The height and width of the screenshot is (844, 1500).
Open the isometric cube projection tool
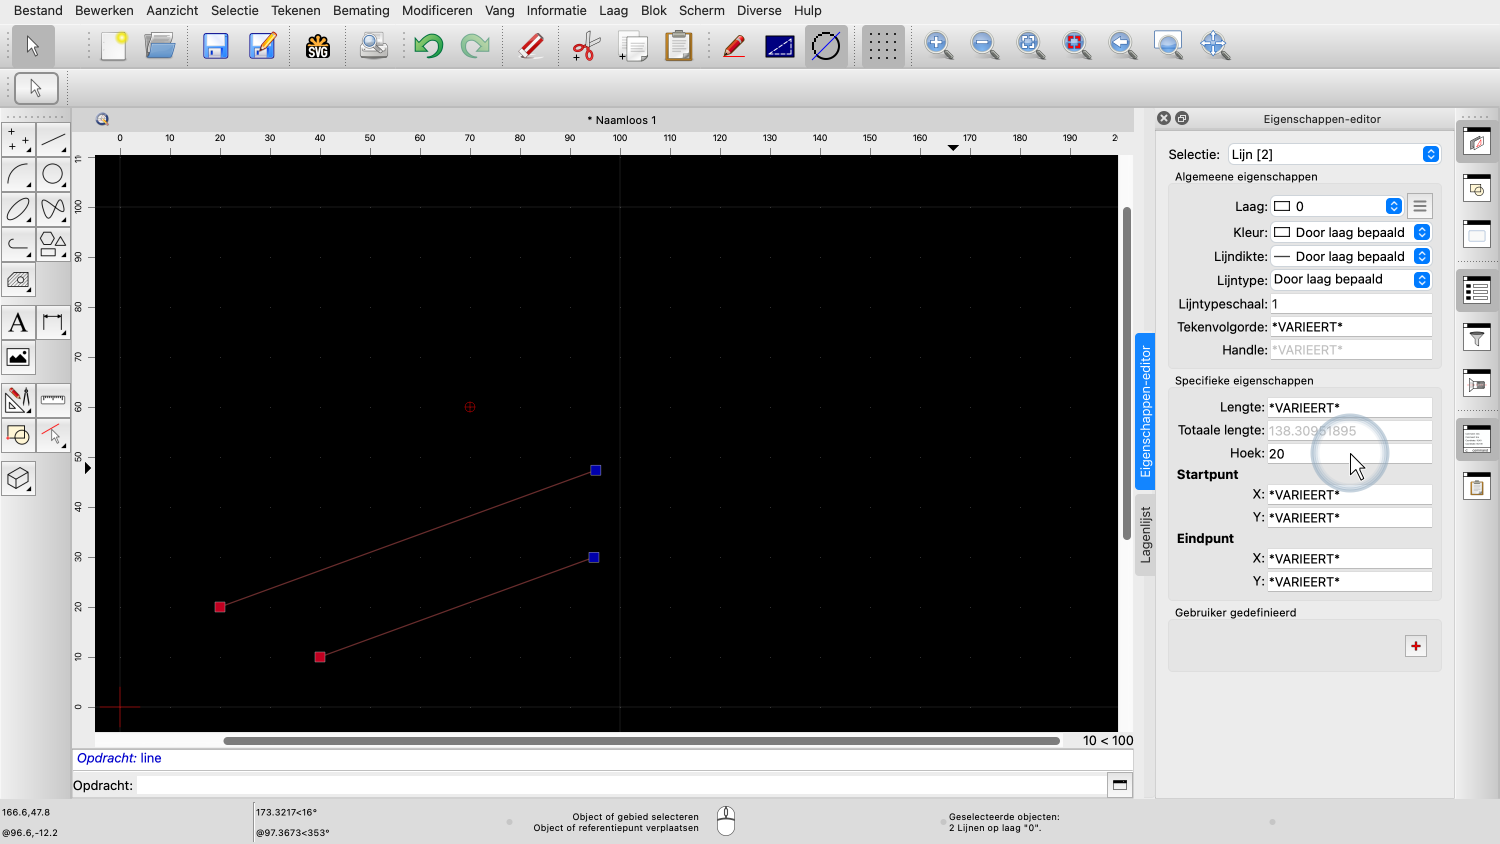[18, 479]
